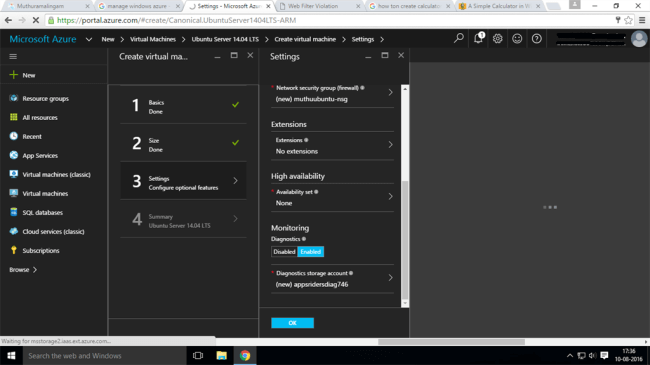Open Recent clock icon
This screenshot has height=365, width=650.
(x=14, y=136)
